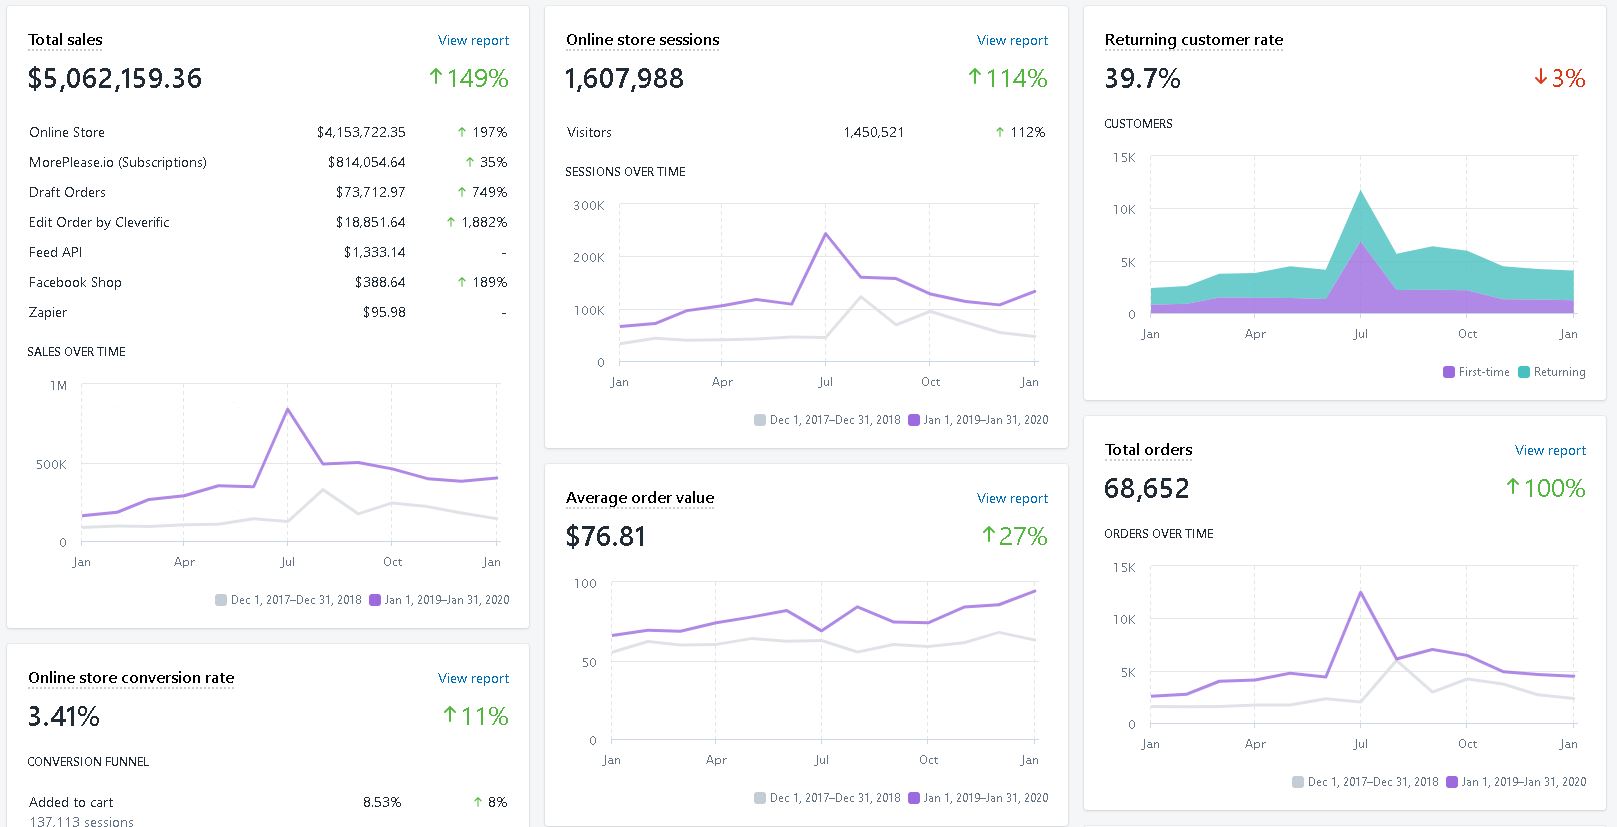Click the Added to cart funnel row

click(71, 802)
